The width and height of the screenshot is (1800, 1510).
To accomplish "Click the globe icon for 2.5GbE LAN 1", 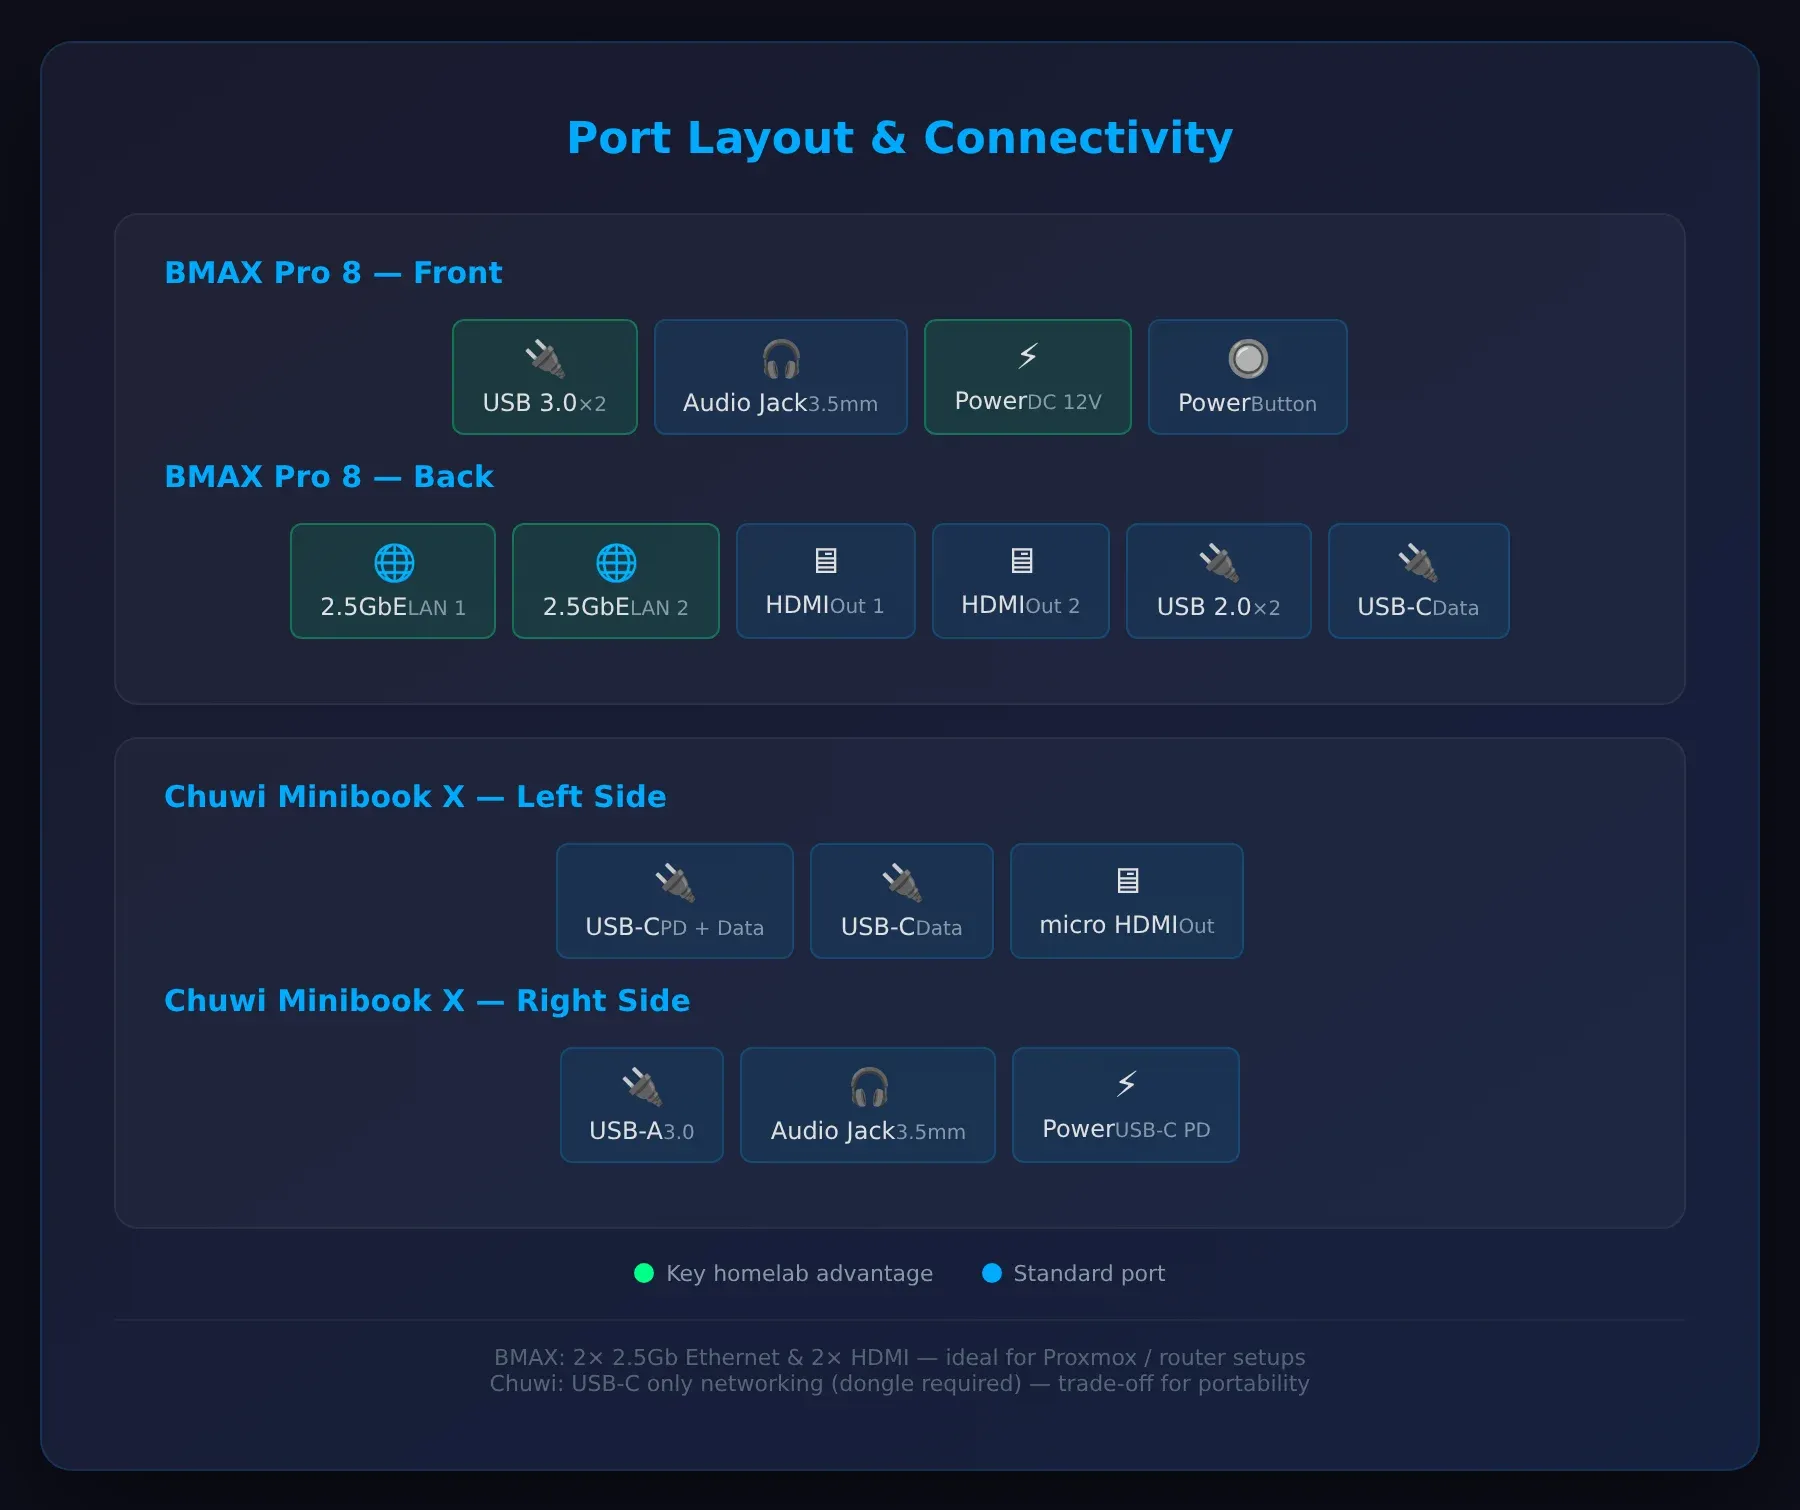I will 394,563.
